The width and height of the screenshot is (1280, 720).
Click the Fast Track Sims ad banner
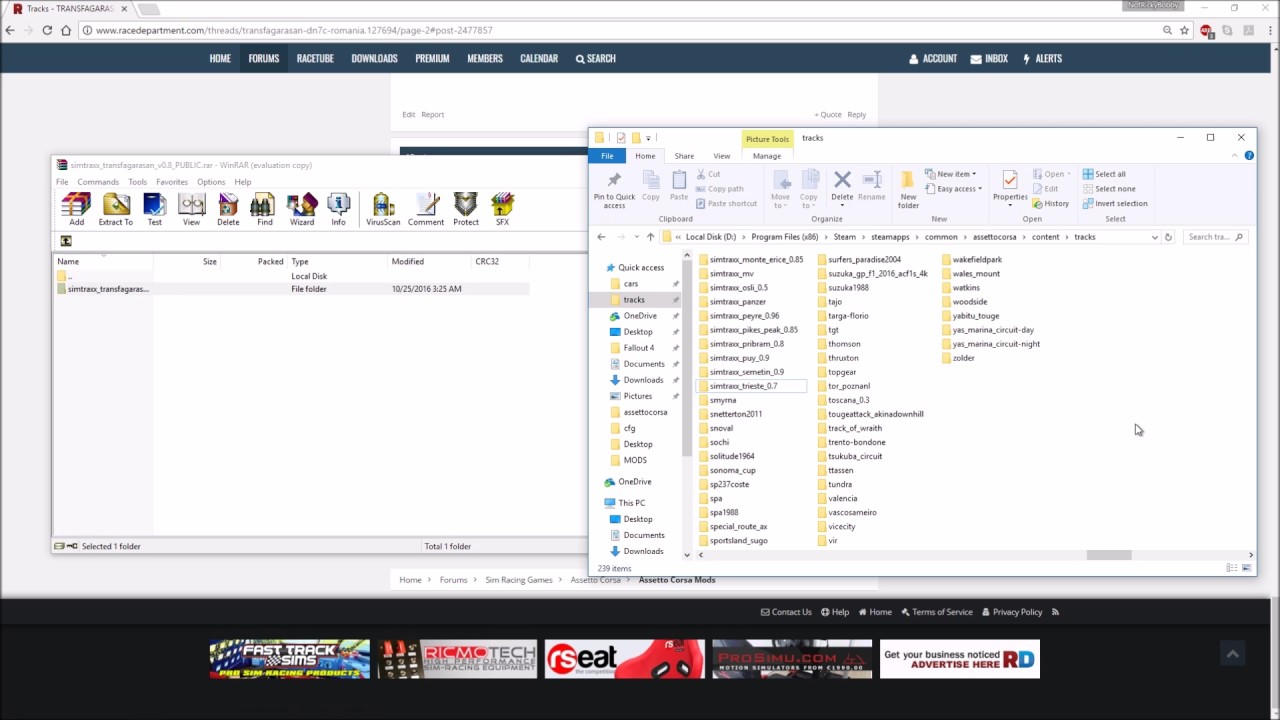[290, 659]
